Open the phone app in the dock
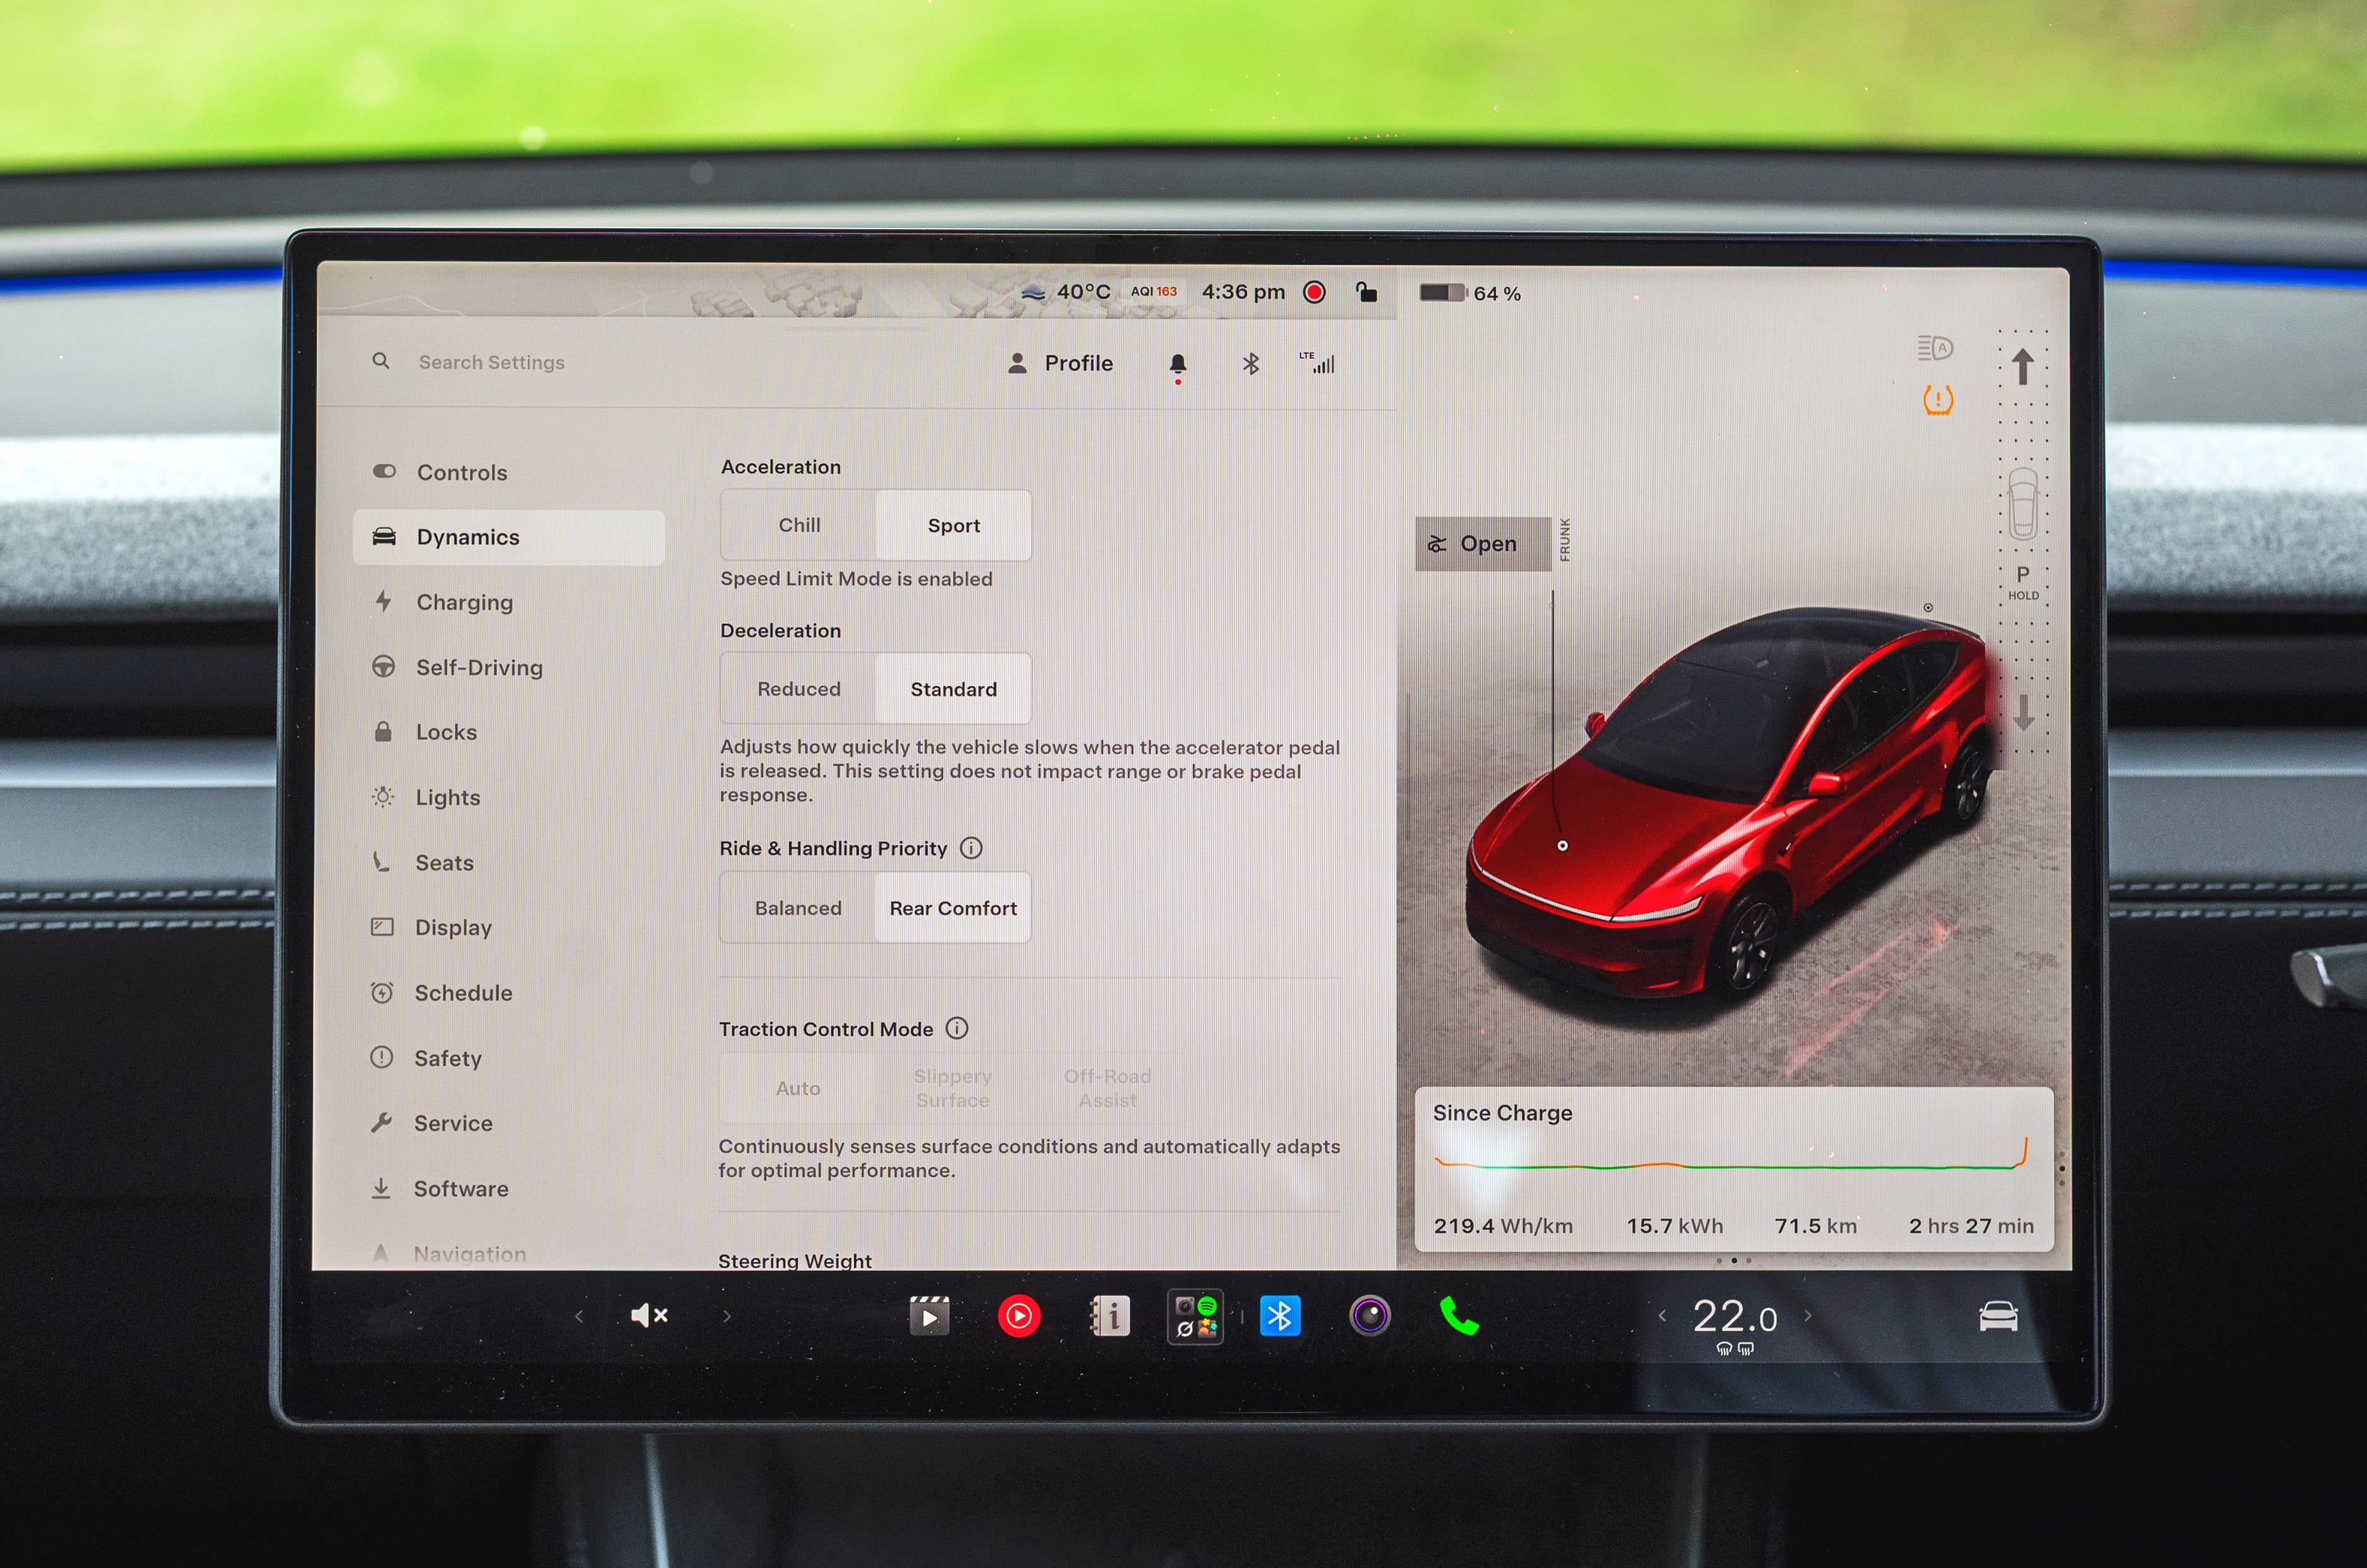Screen dimensions: 2367x1568 tap(1459, 1316)
